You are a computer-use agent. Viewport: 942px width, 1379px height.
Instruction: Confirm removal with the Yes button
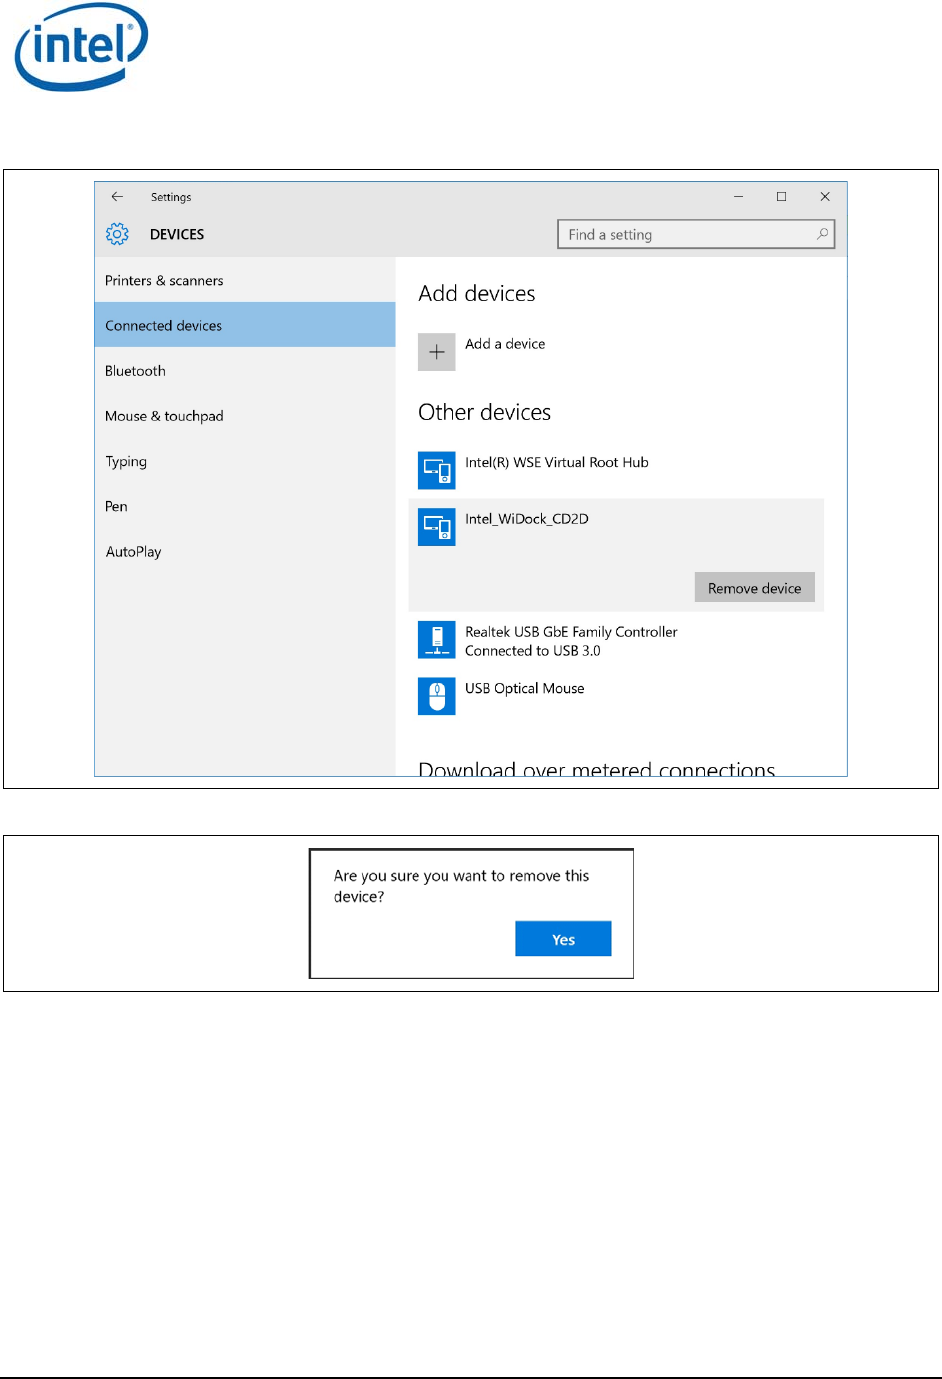(563, 939)
